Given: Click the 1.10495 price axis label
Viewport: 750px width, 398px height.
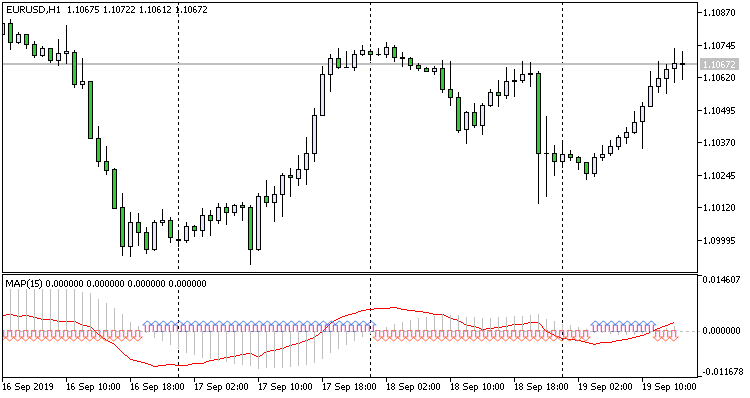Looking at the screenshot, I should tap(719, 111).
